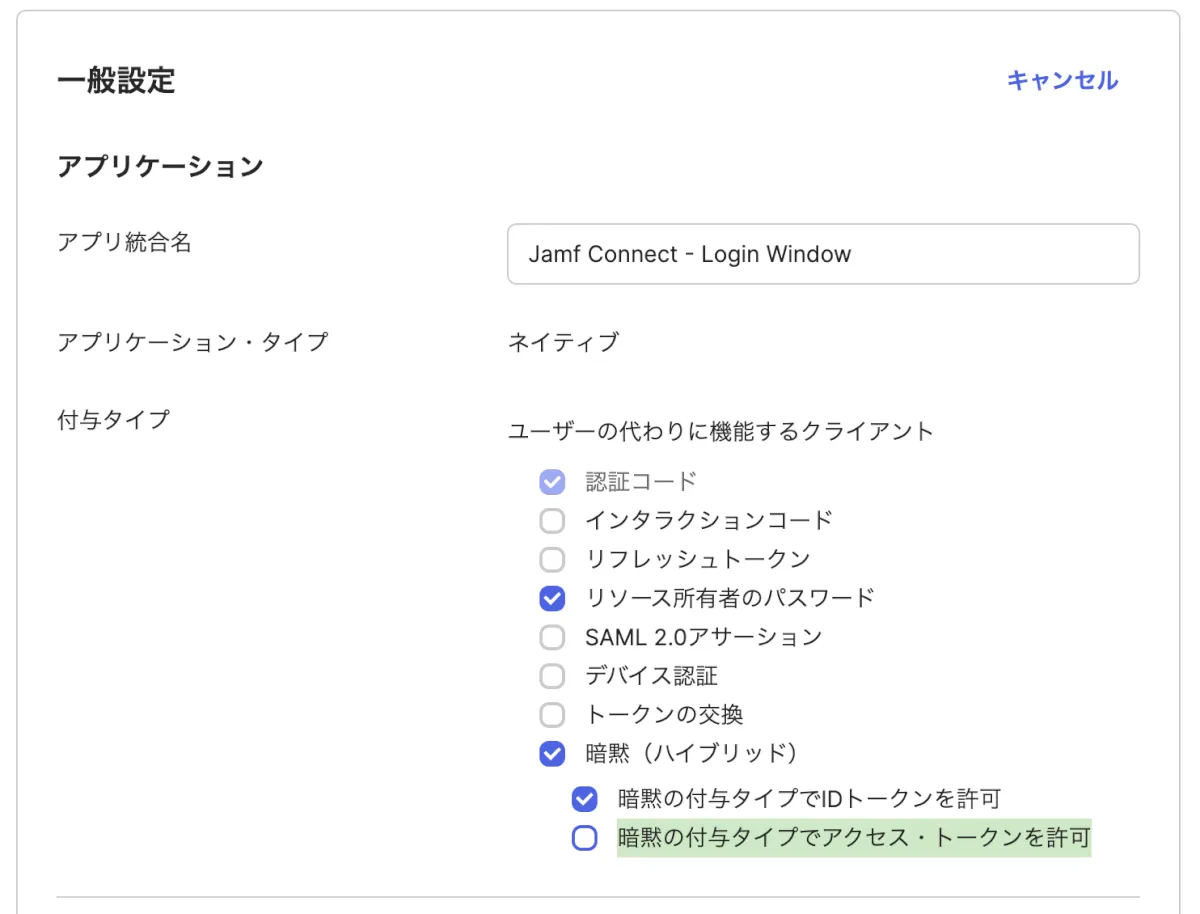1200x914 pixels.
Task: Check the リフレッシュトークン checkbox
Action: (x=552, y=559)
